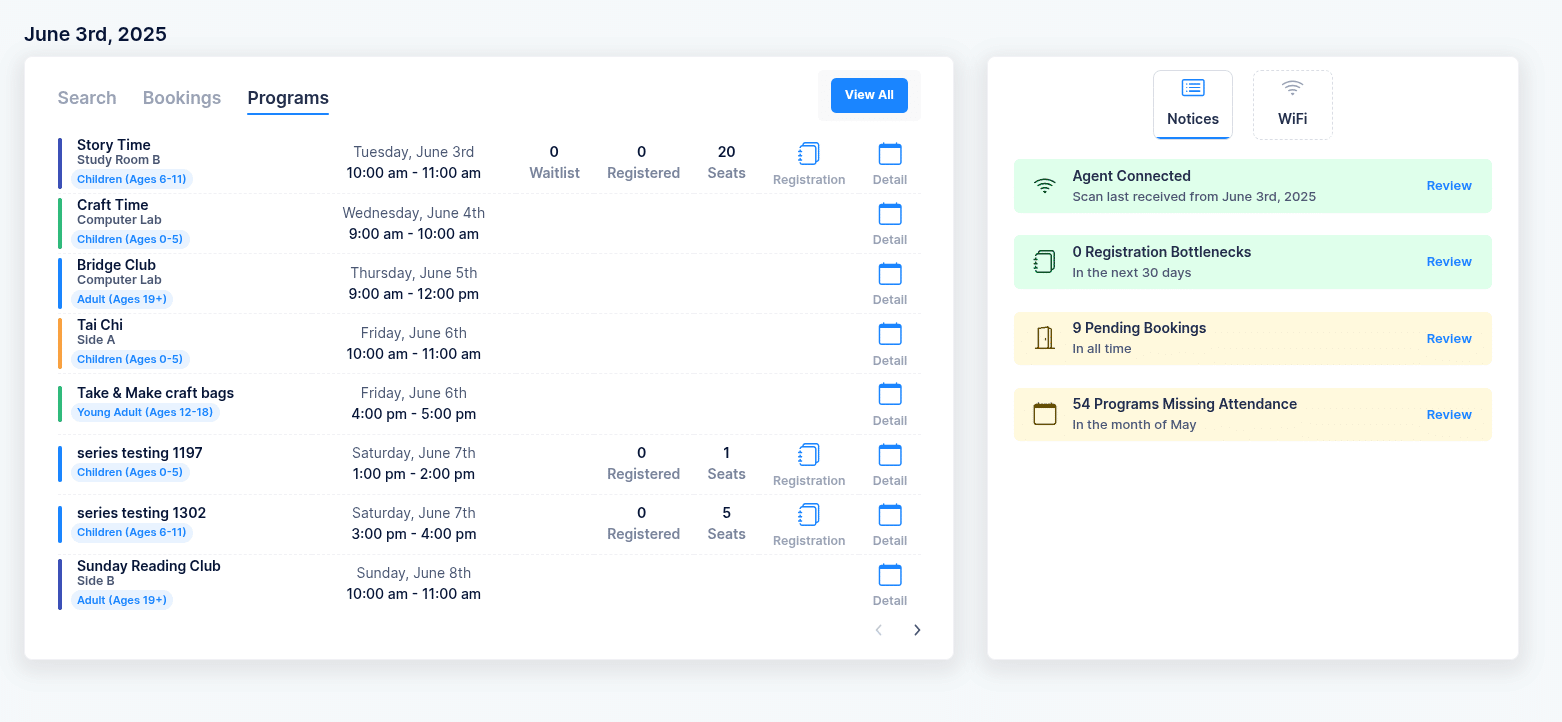Click the next page chevron
The width and height of the screenshot is (1562, 722).
917,630
